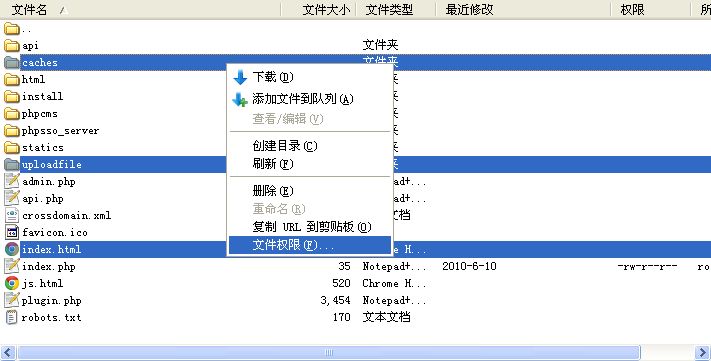The image size is (711, 361).
Task: Click the index.php Notepad file icon
Action: coord(12,266)
